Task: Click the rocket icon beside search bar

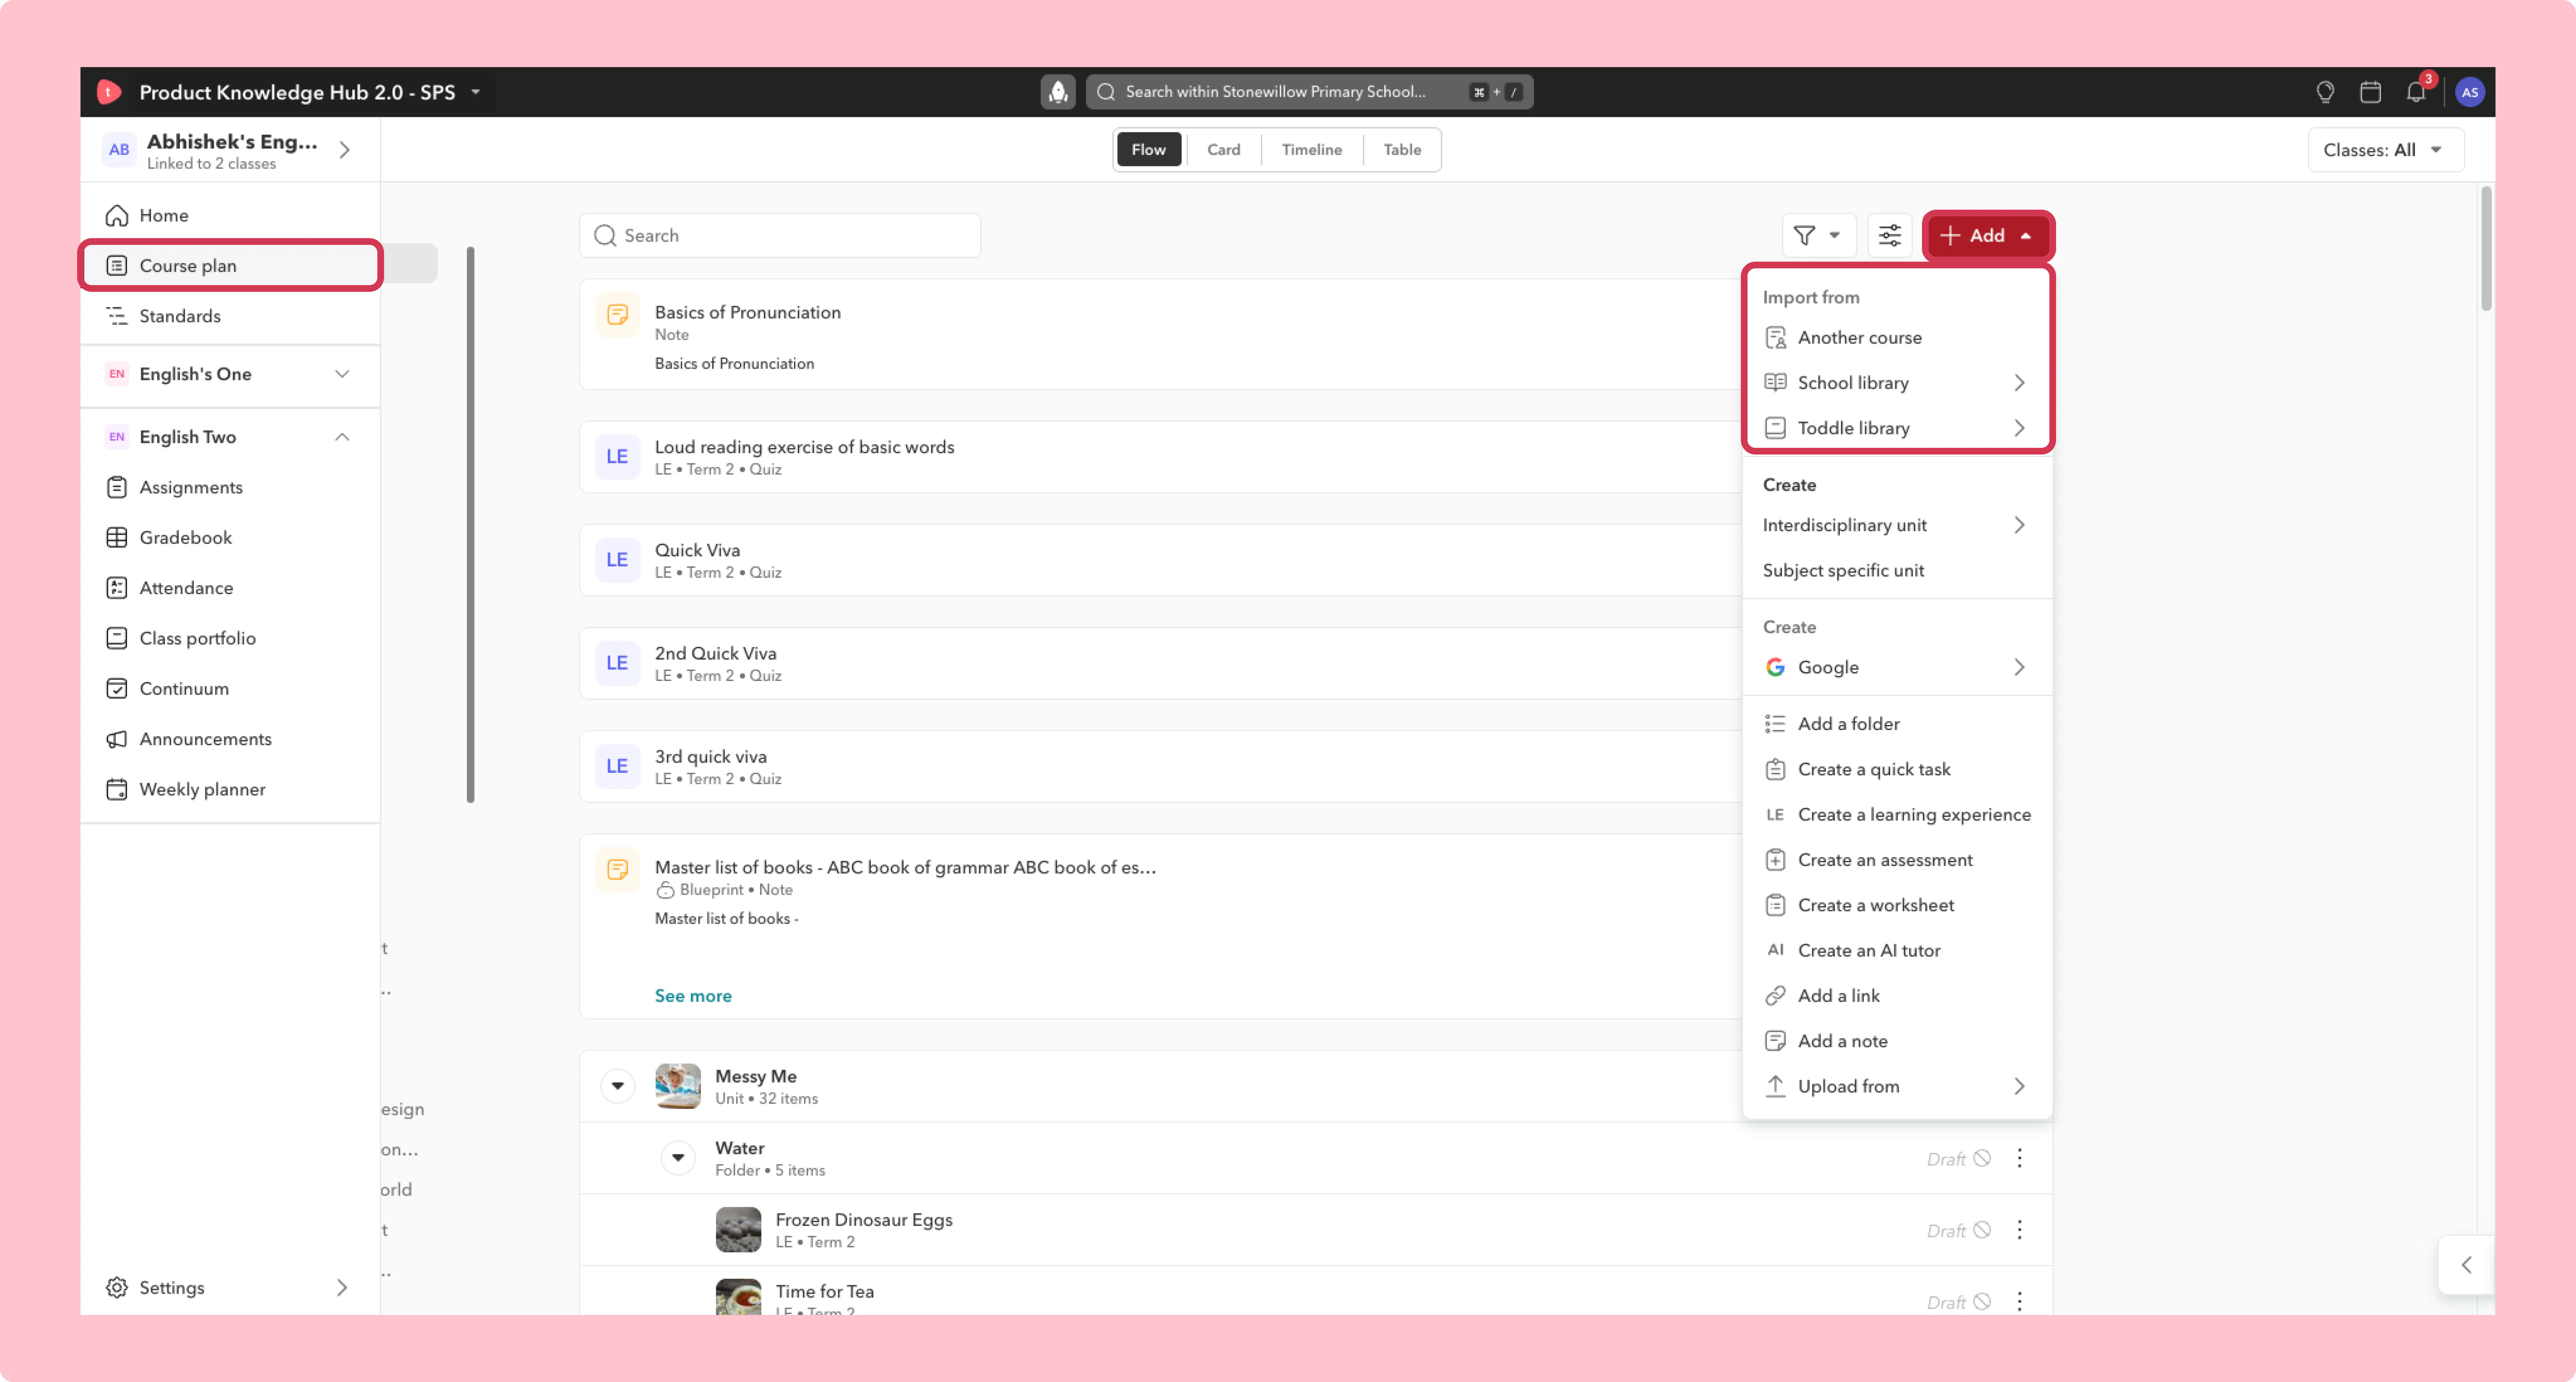Action: click(1057, 92)
